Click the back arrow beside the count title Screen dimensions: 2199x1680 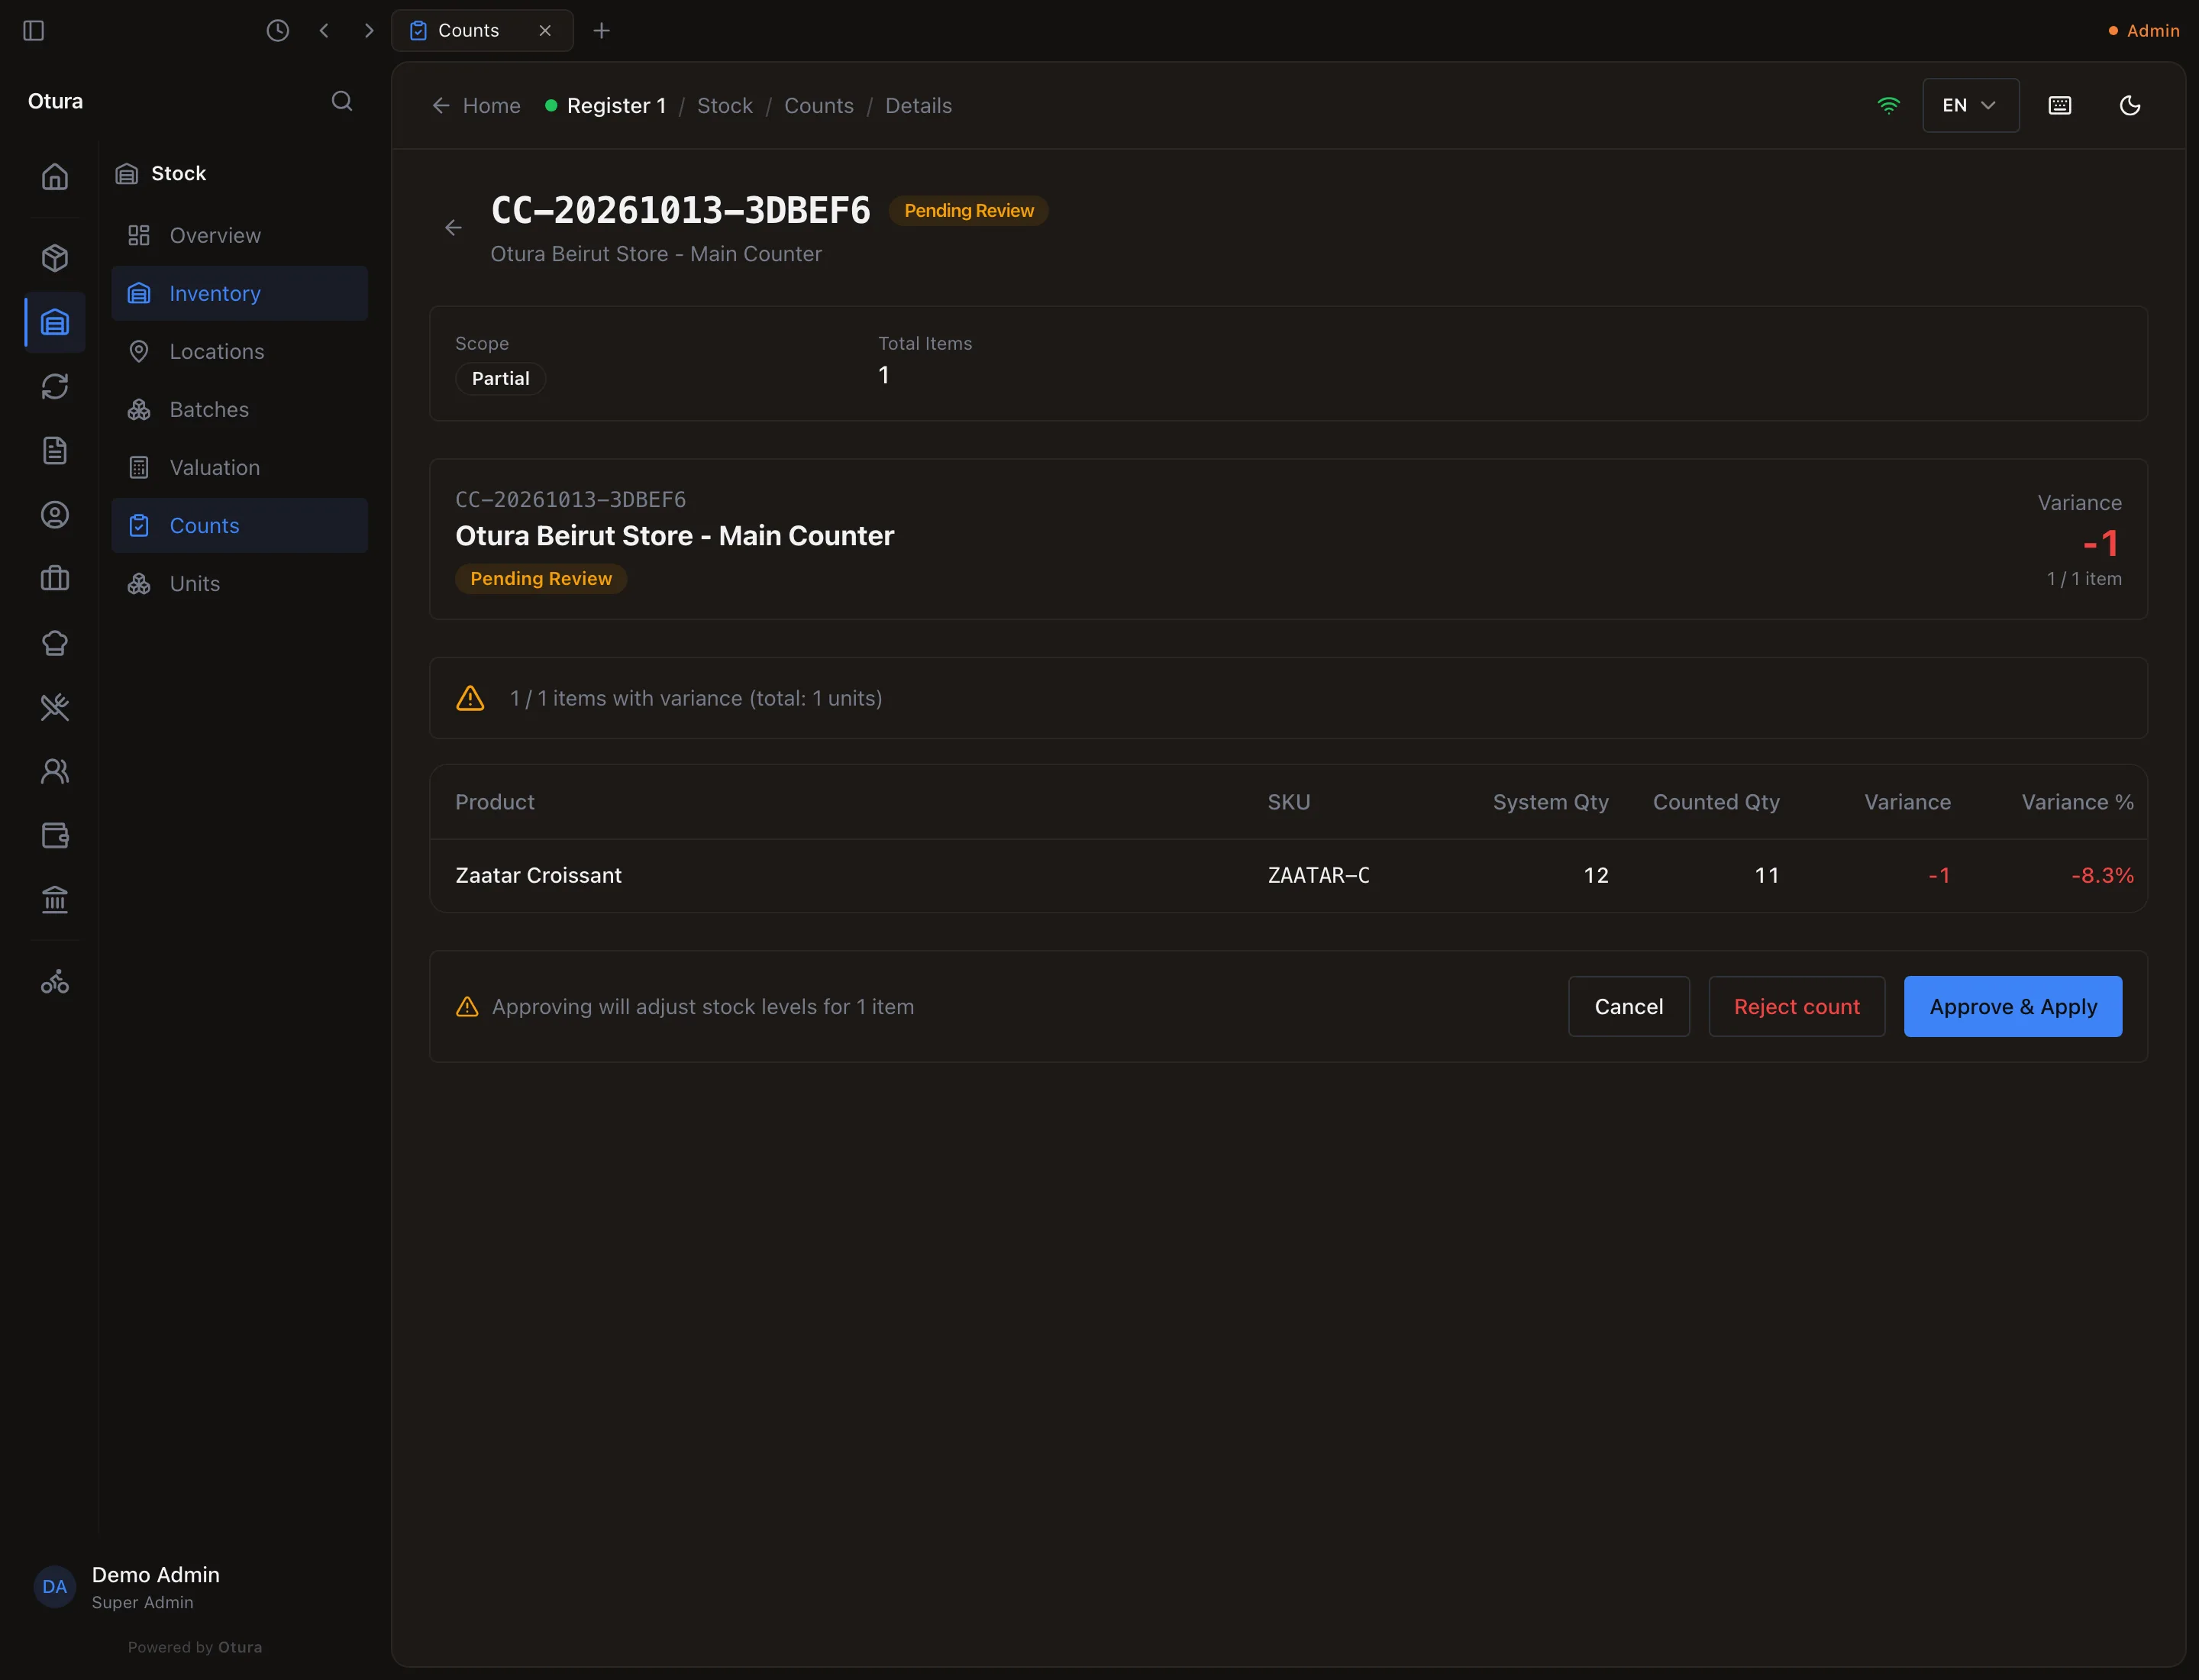coord(453,228)
